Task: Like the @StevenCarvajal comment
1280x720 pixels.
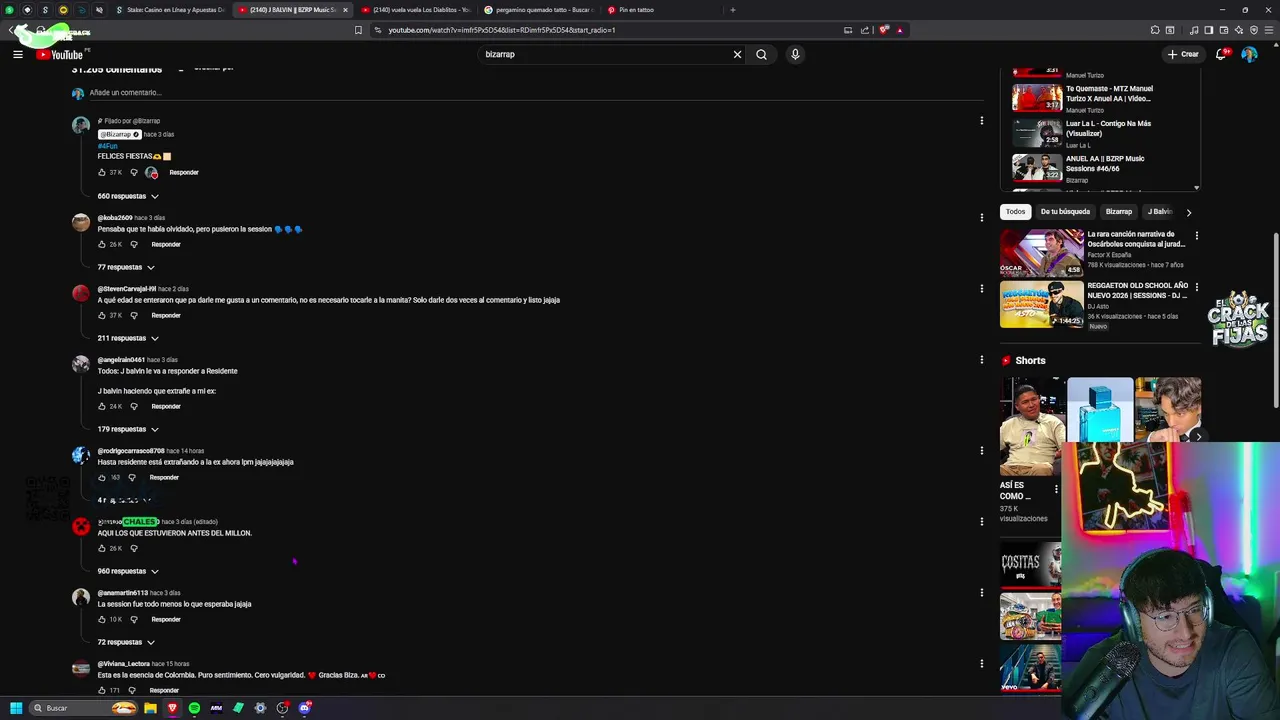Action: coord(101,315)
